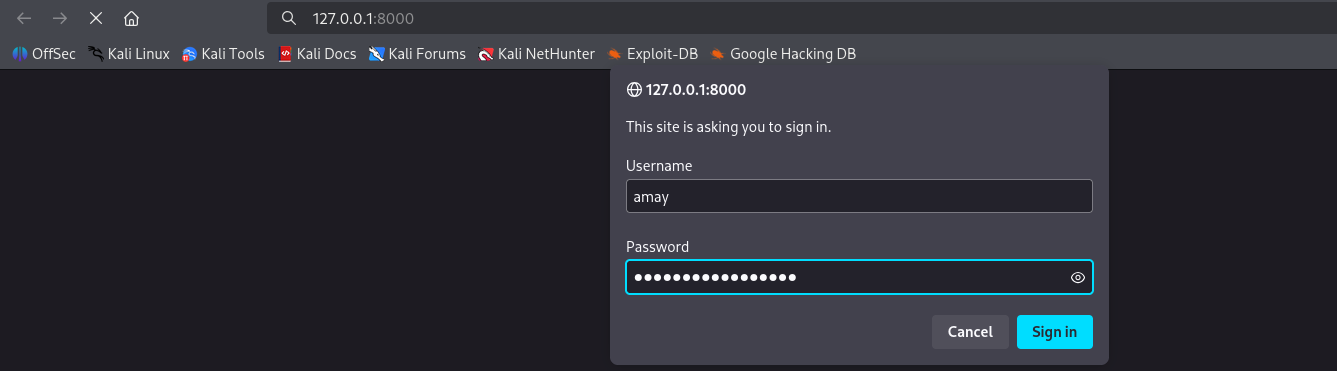
Task: Click the browser back arrow
Action: [25, 18]
